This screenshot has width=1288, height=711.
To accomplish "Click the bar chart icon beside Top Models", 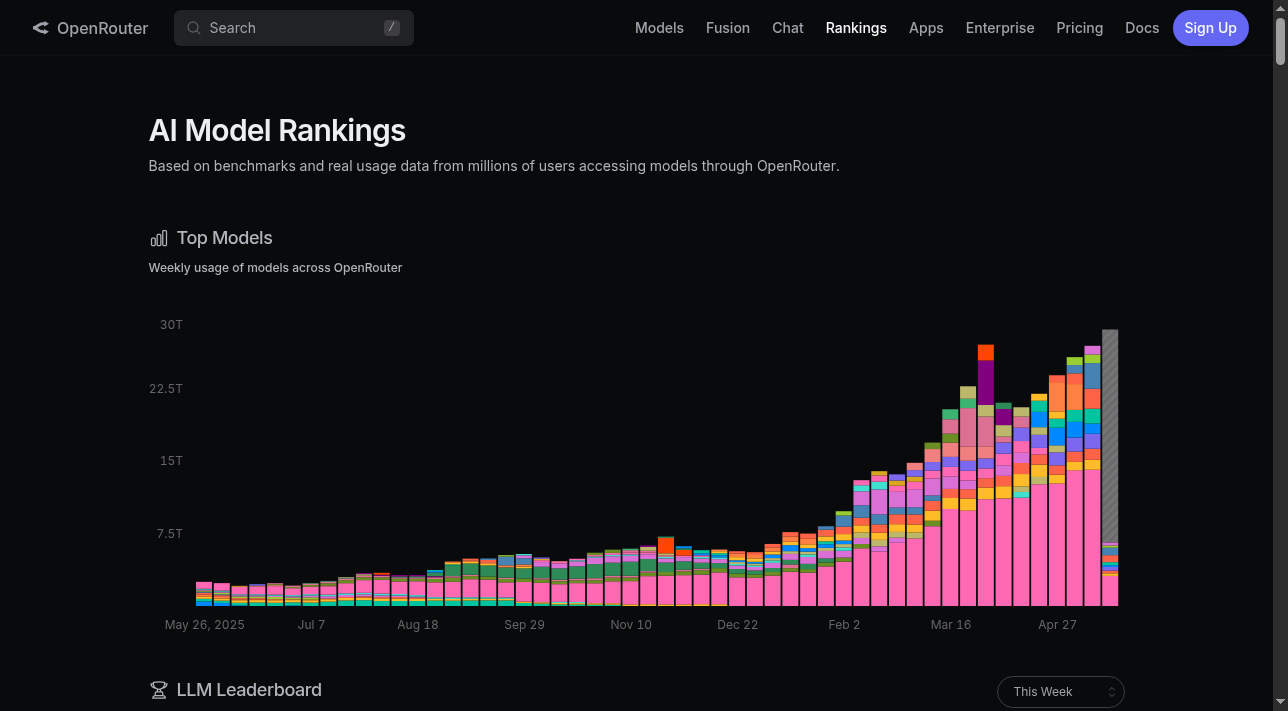I will [159, 238].
